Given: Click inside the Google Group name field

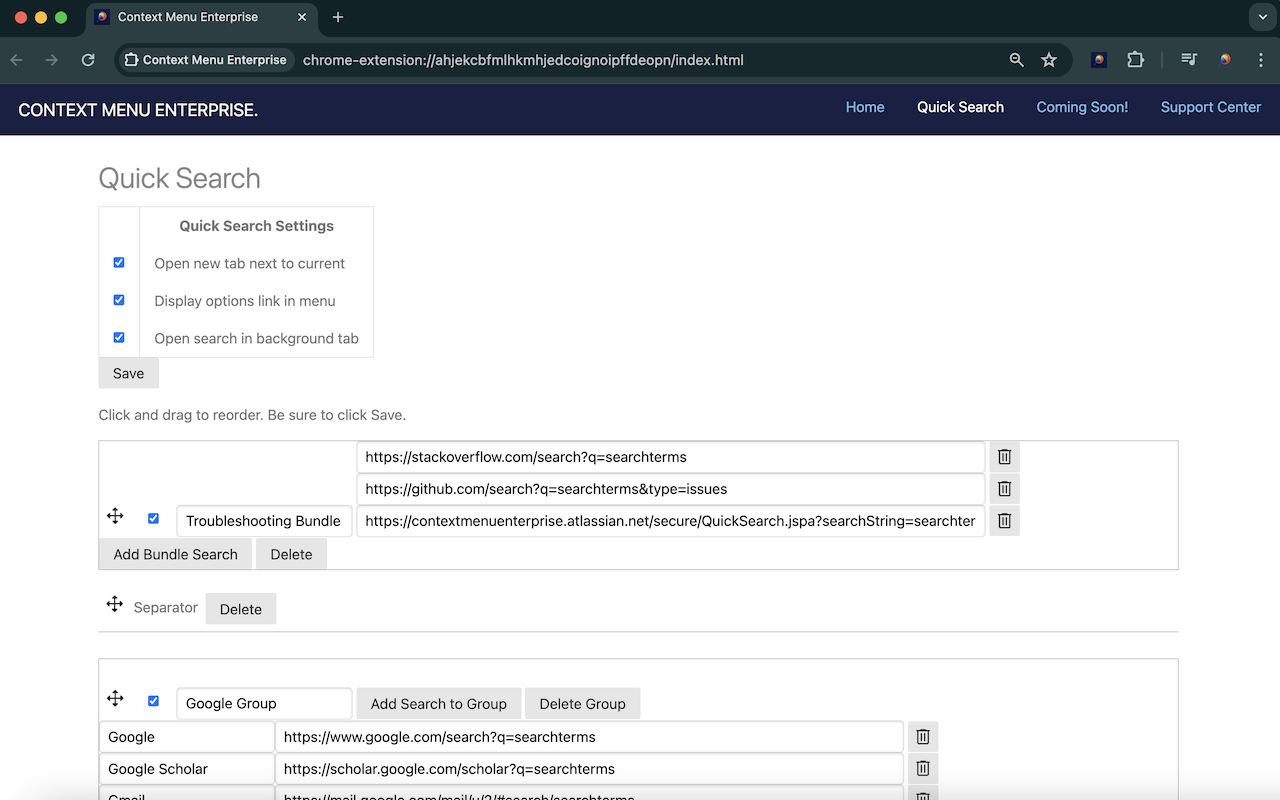Looking at the screenshot, I should point(263,703).
